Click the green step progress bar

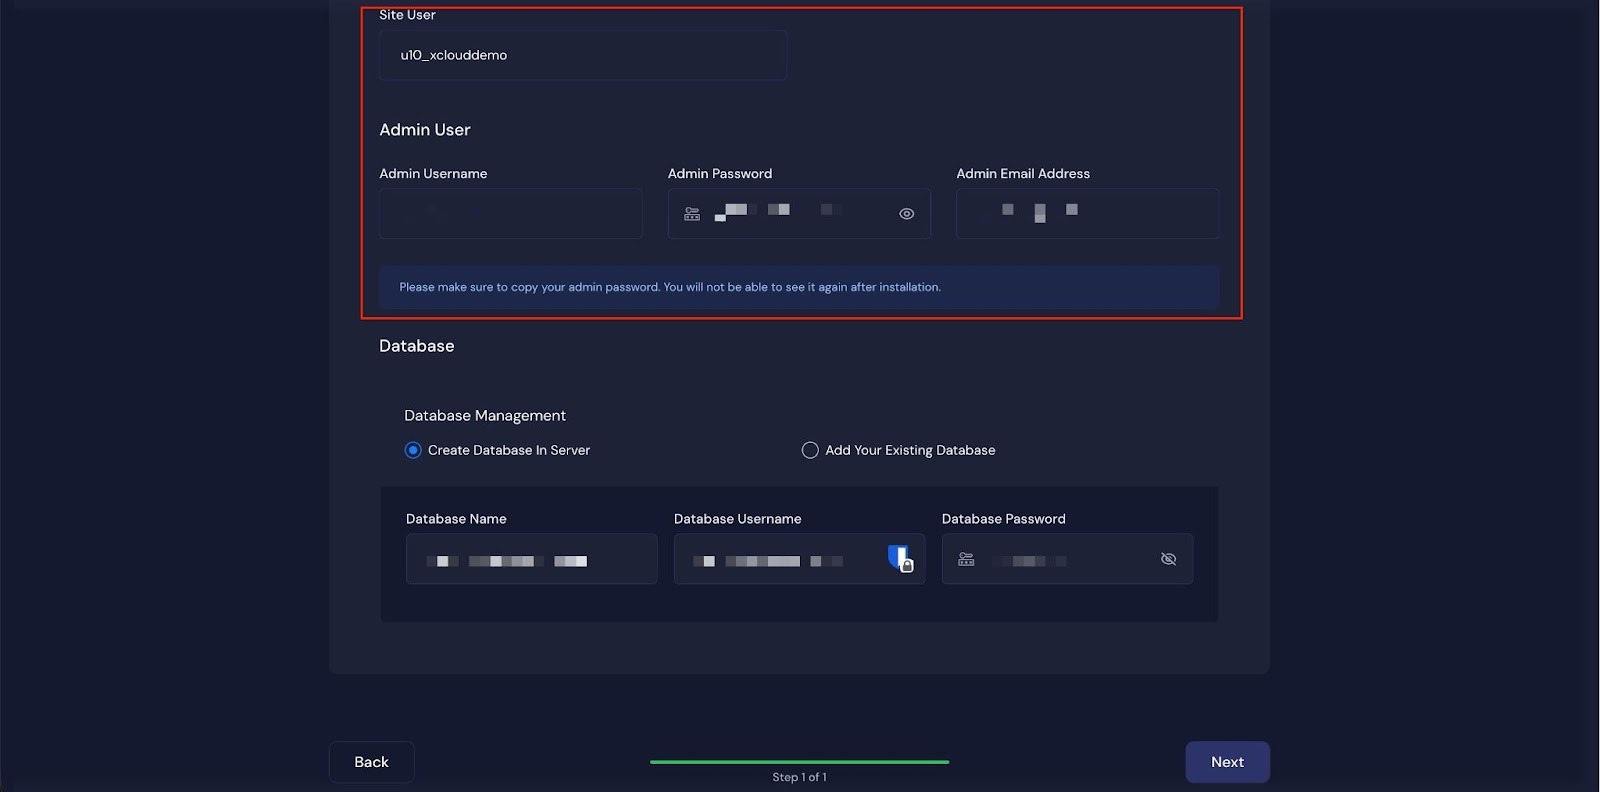pyautogui.click(x=799, y=762)
